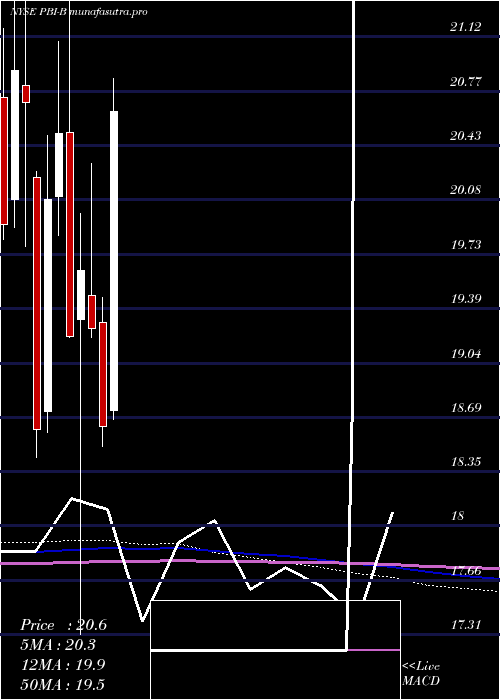
Task: Click the 20.08 price axis label
Action: 466,190
